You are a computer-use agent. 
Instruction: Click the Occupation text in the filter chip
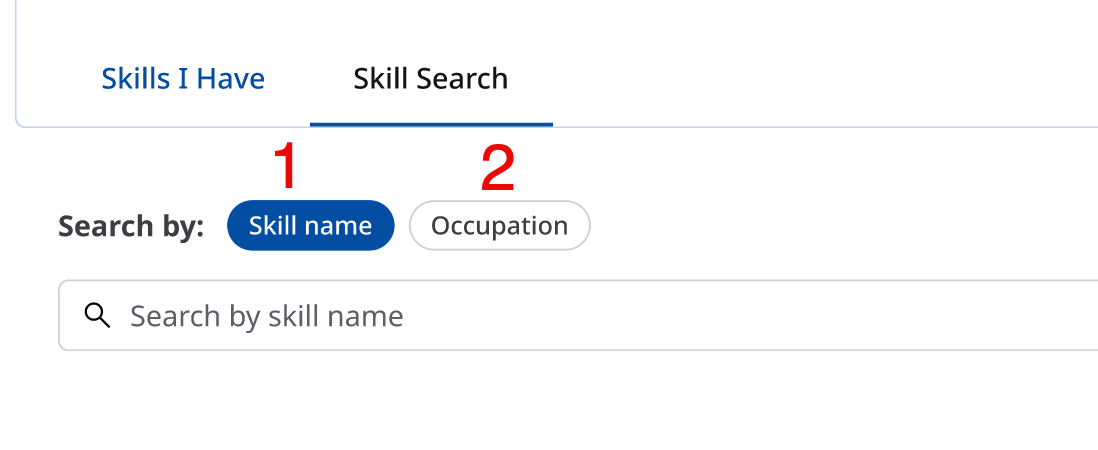(499, 226)
